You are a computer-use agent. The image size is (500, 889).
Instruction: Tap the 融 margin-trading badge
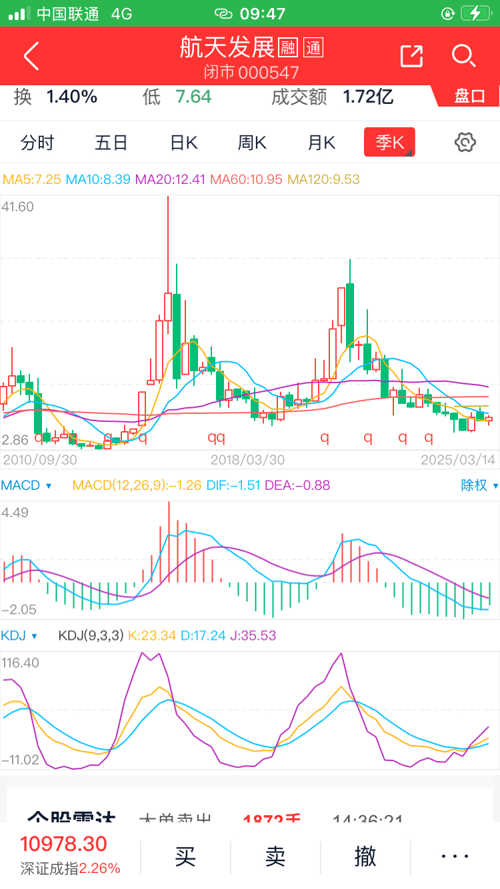pyautogui.click(x=288, y=48)
